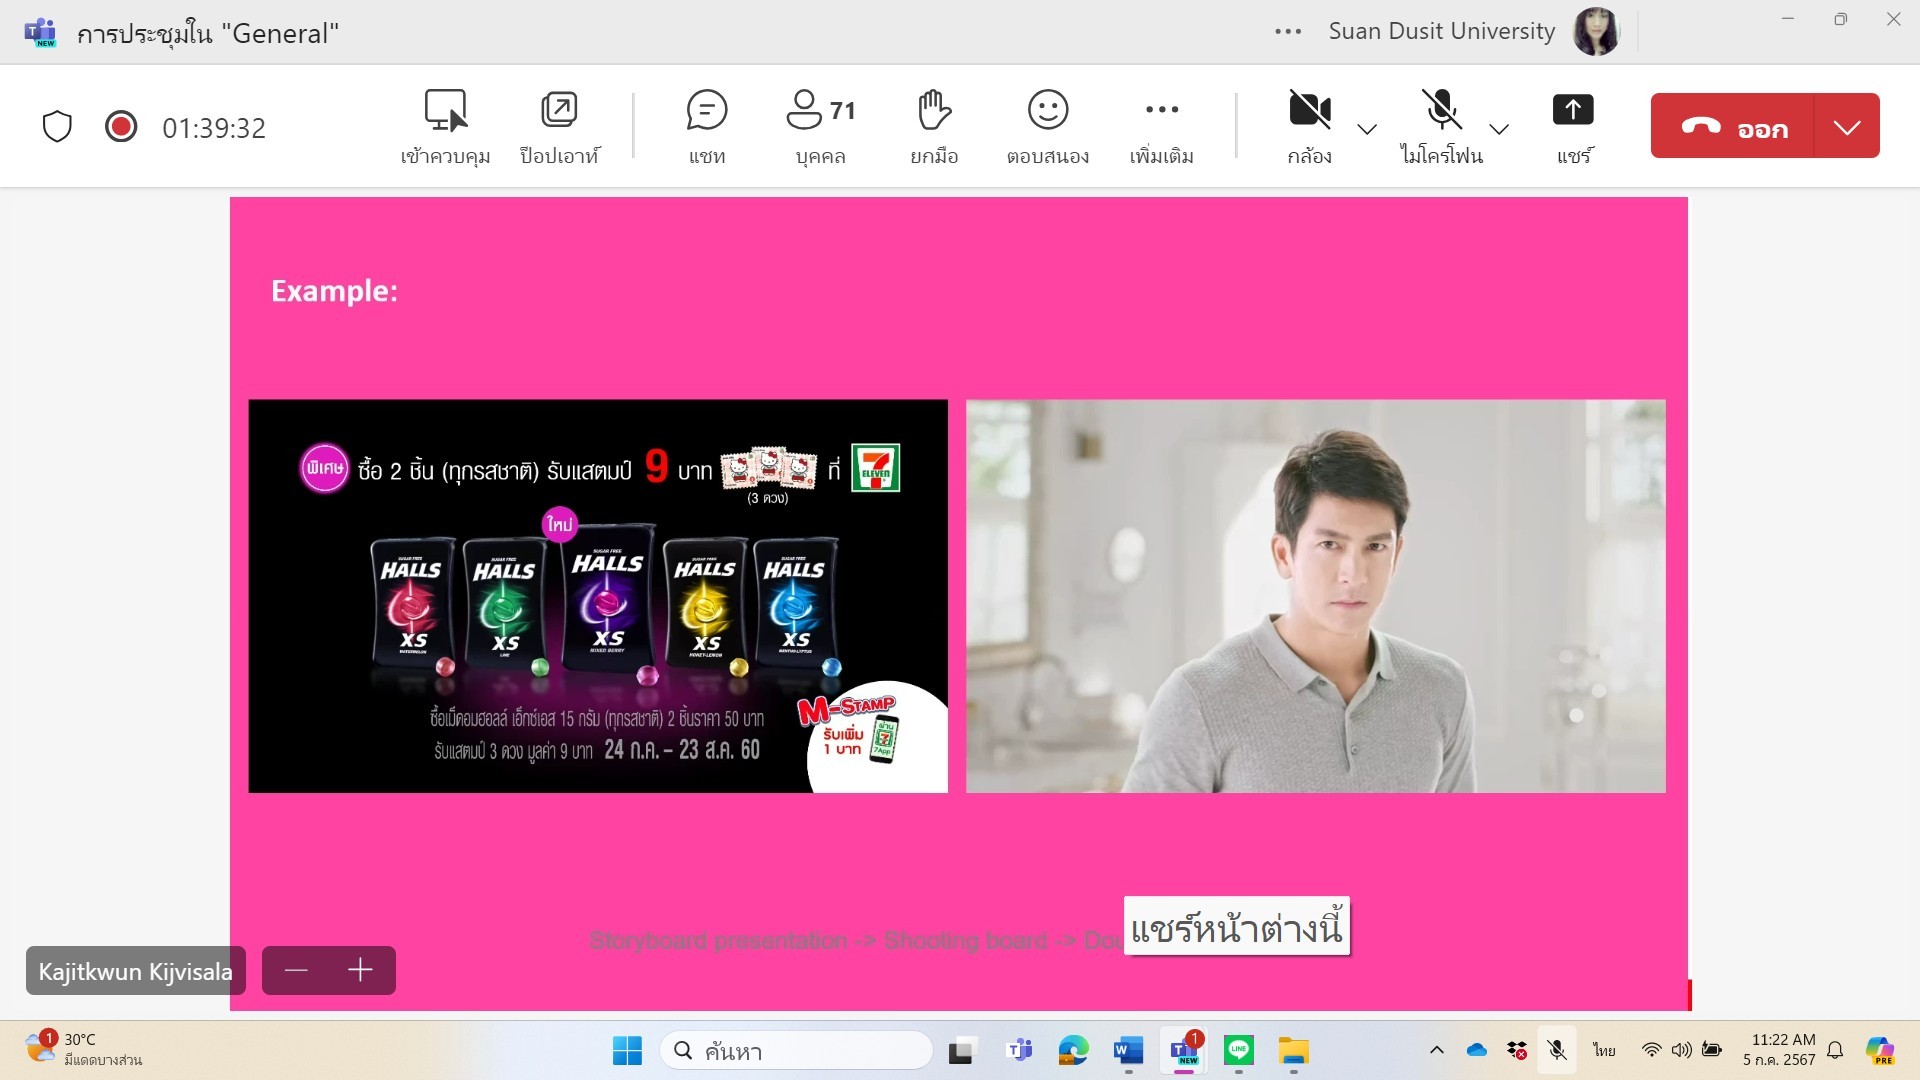Click the Dropbox tray icon
1920x1080 pixels.
pyautogui.click(x=1516, y=1050)
